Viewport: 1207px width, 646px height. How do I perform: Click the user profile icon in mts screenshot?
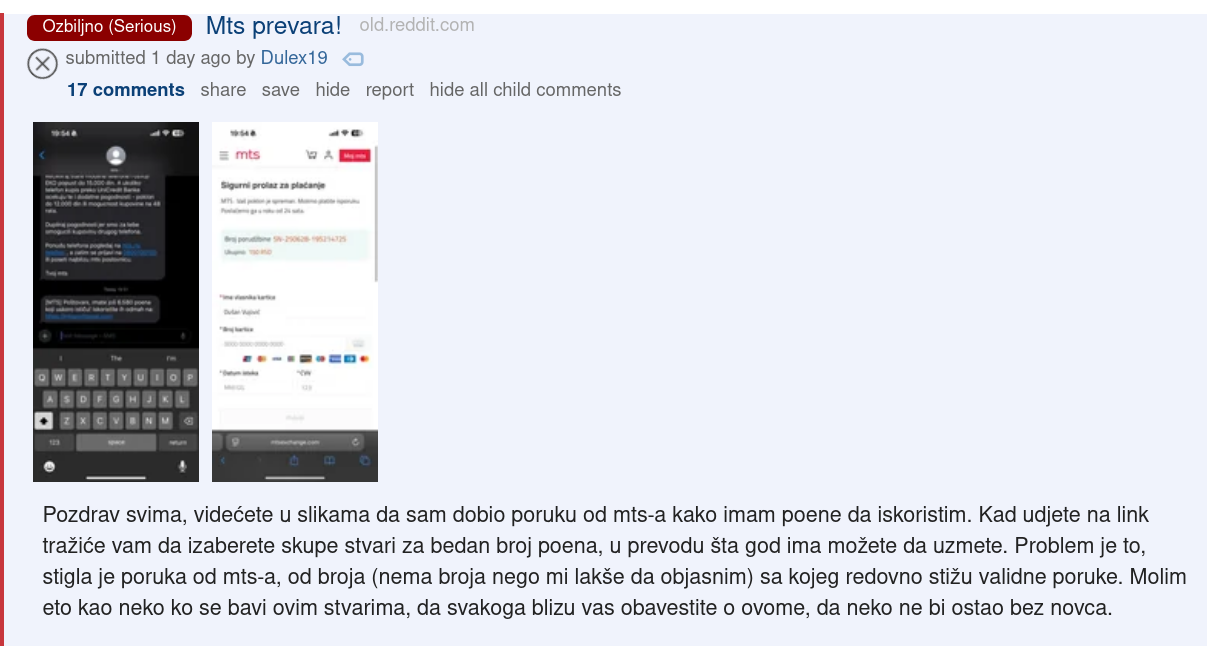pos(328,155)
